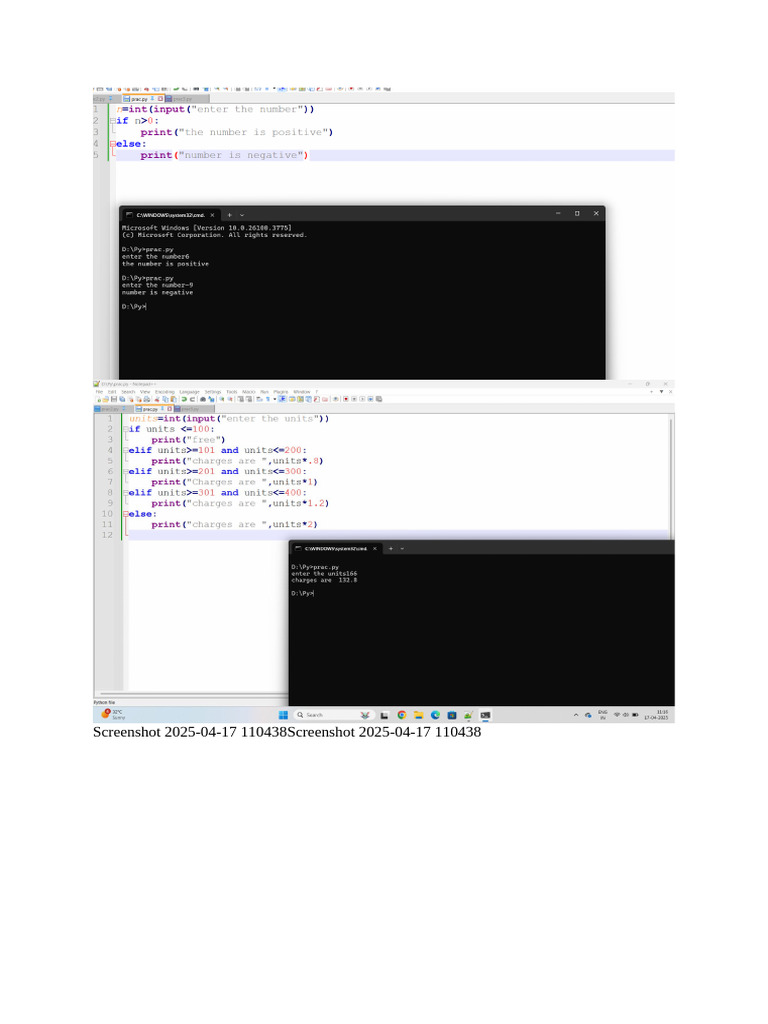Open the Edit menu in lower Notepad++

[112, 392]
